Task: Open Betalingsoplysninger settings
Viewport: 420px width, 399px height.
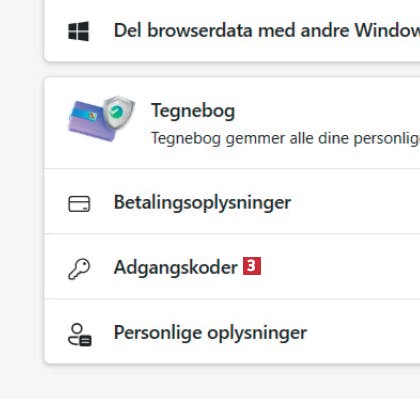Action: click(202, 202)
